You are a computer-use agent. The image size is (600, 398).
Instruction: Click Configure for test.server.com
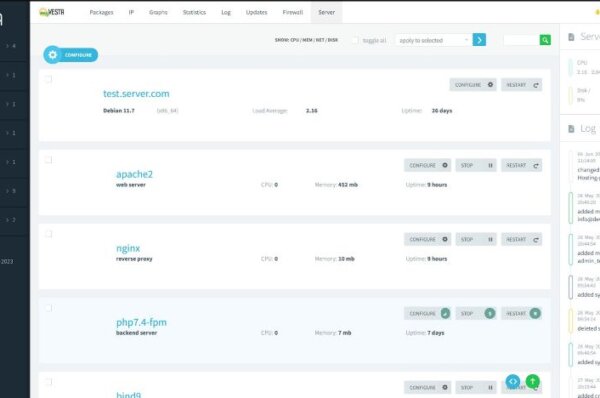pos(473,85)
